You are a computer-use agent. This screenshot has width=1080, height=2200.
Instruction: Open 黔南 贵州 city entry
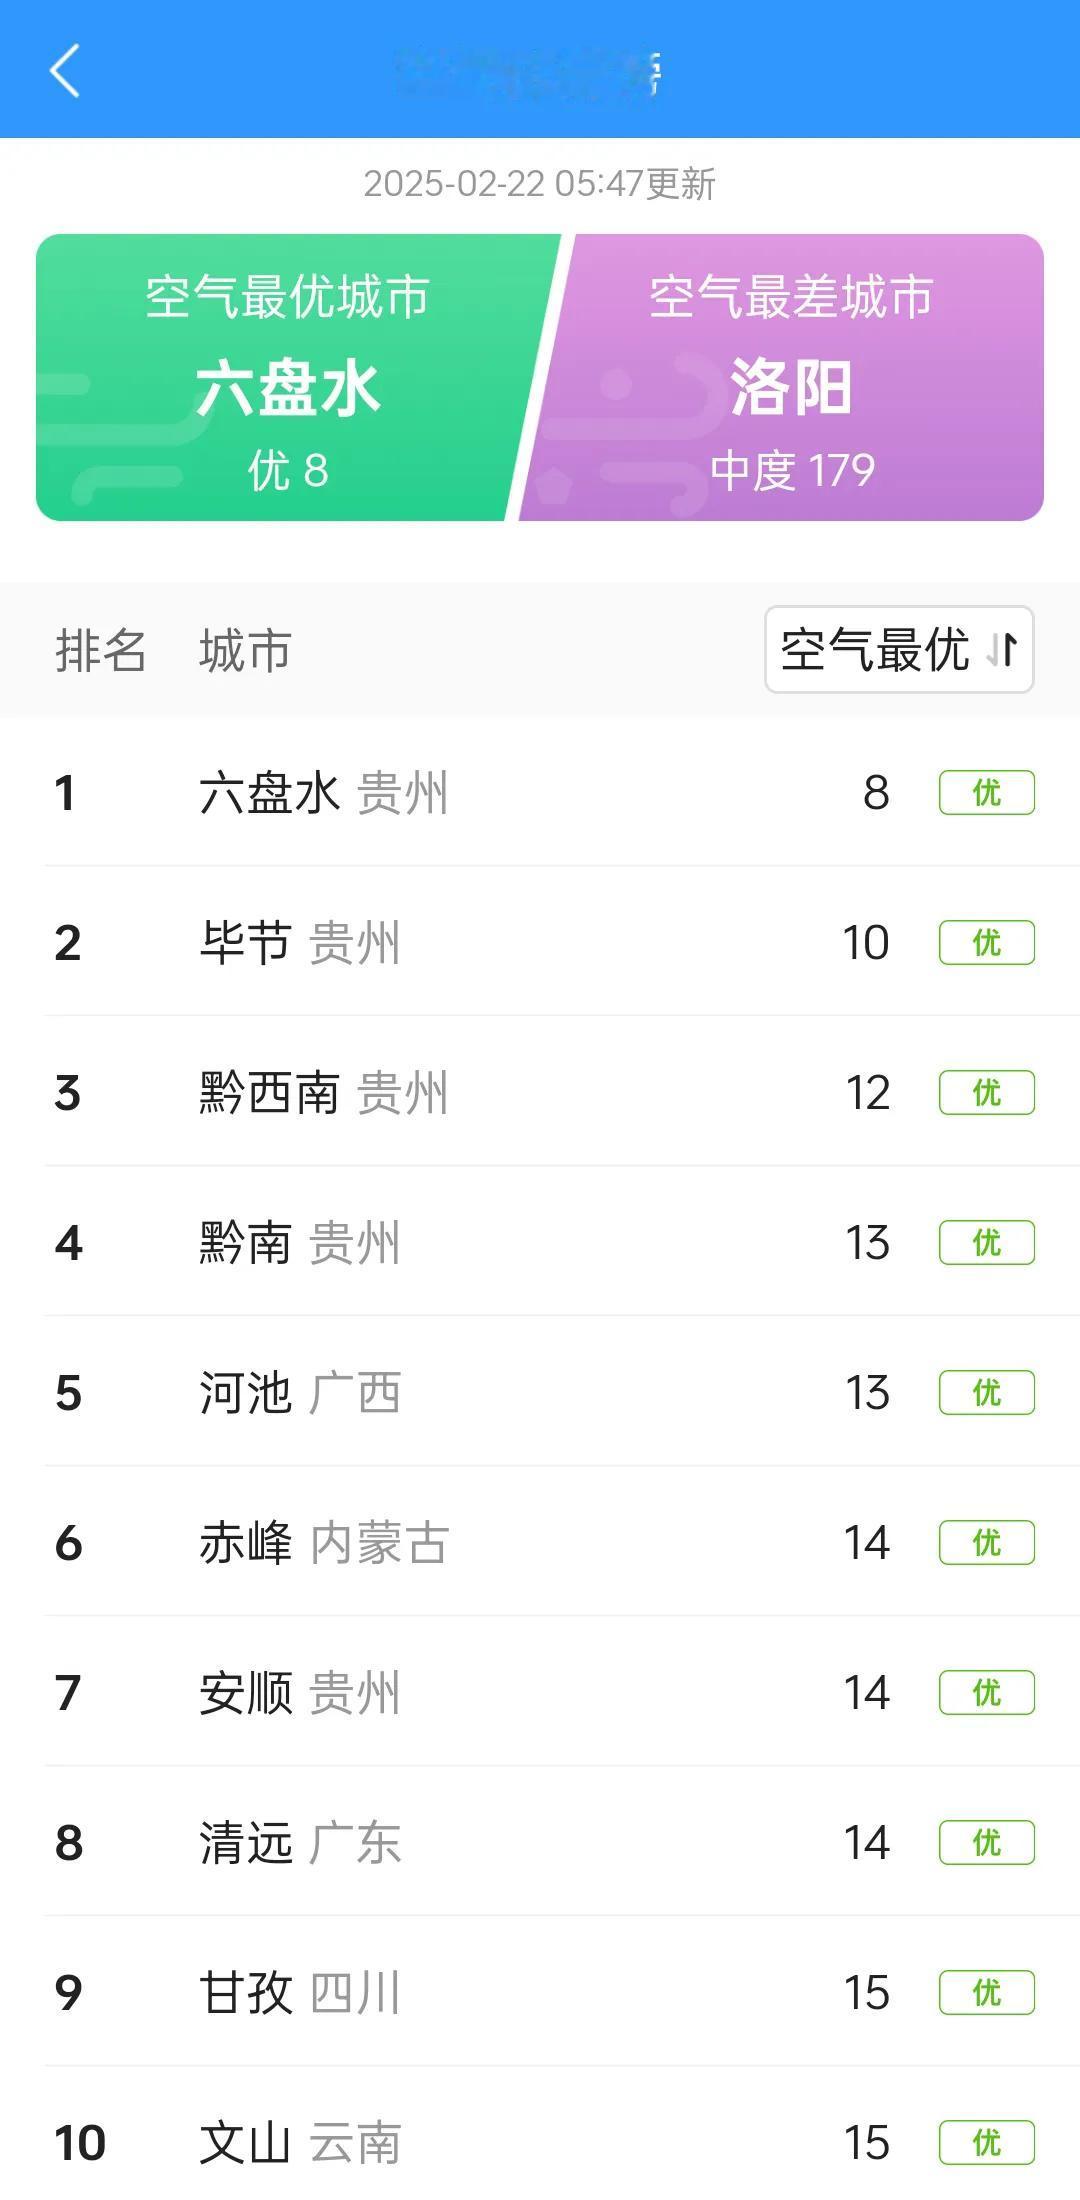[x=540, y=1242]
